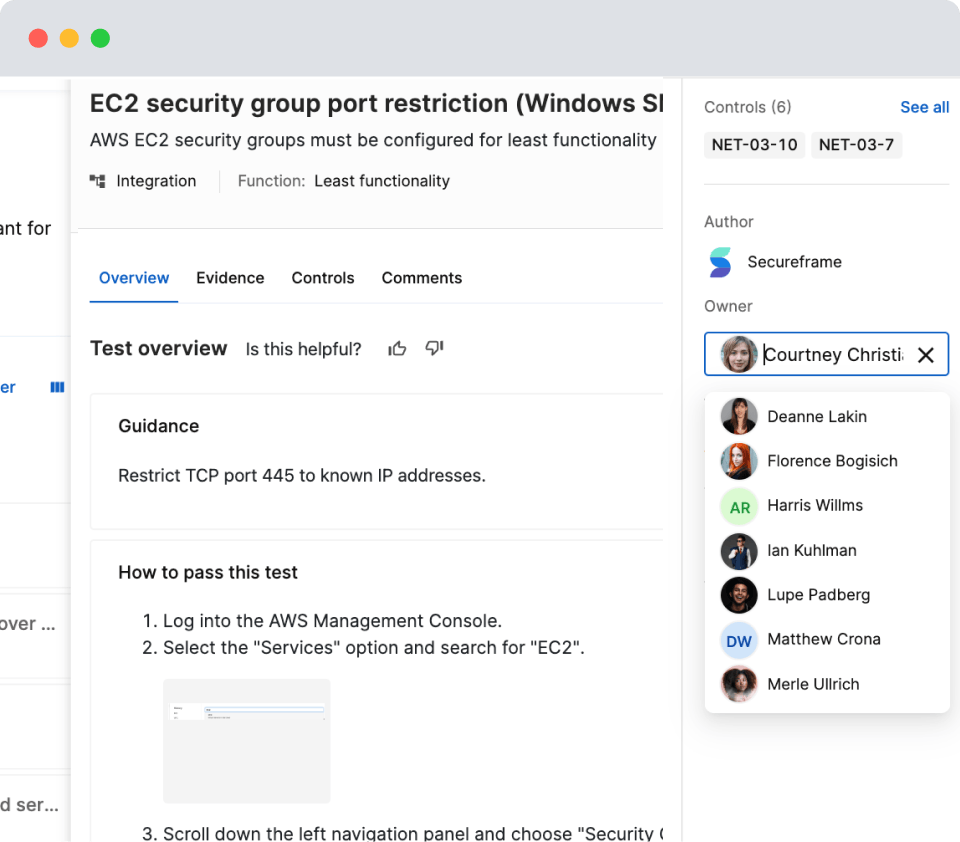This screenshot has width=960, height=842.
Task: Choose Lupe Padberg as owner
Action: pyautogui.click(x=818, y=595)
